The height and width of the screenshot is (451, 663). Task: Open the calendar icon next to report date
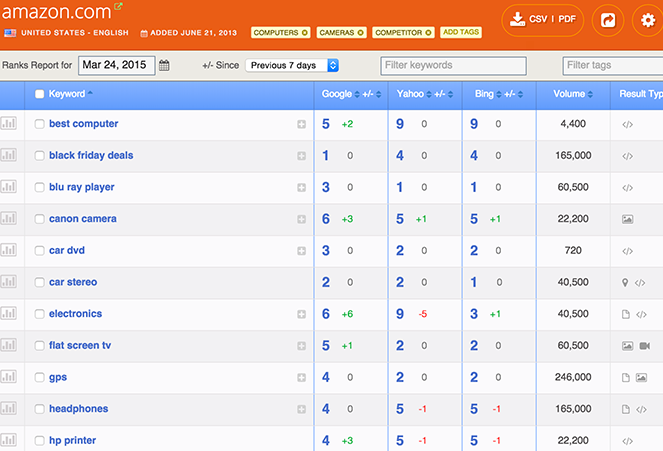(x=164, y=66)
